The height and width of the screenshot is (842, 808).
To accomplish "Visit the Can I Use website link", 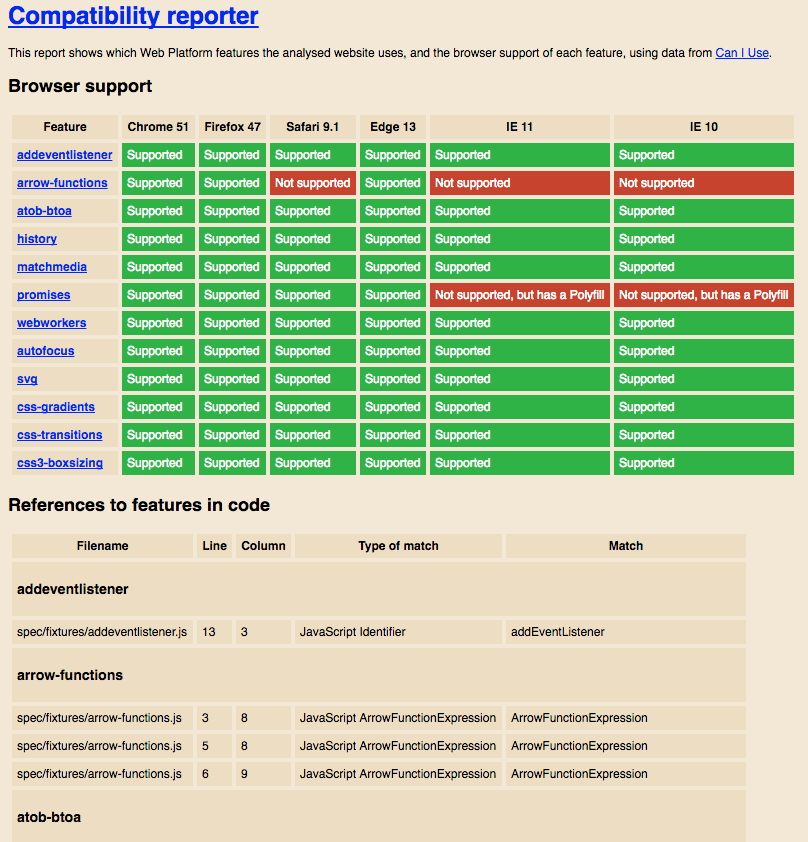I will (x=741, y=53).
